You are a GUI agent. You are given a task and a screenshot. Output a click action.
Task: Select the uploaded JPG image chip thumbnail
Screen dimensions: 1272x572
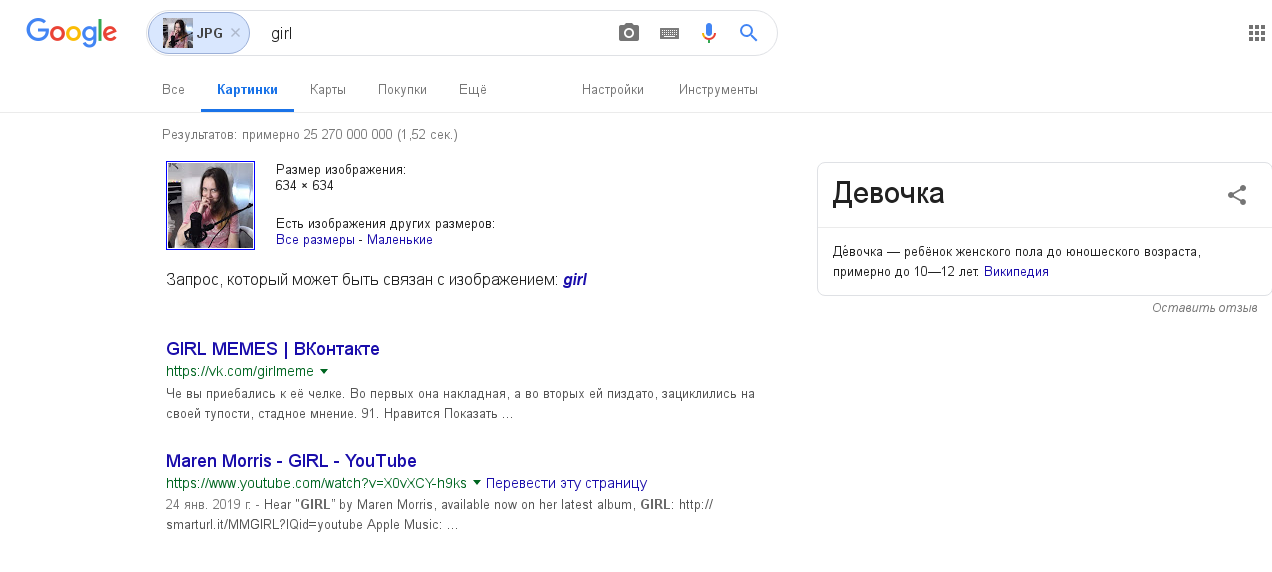point(178,33)
